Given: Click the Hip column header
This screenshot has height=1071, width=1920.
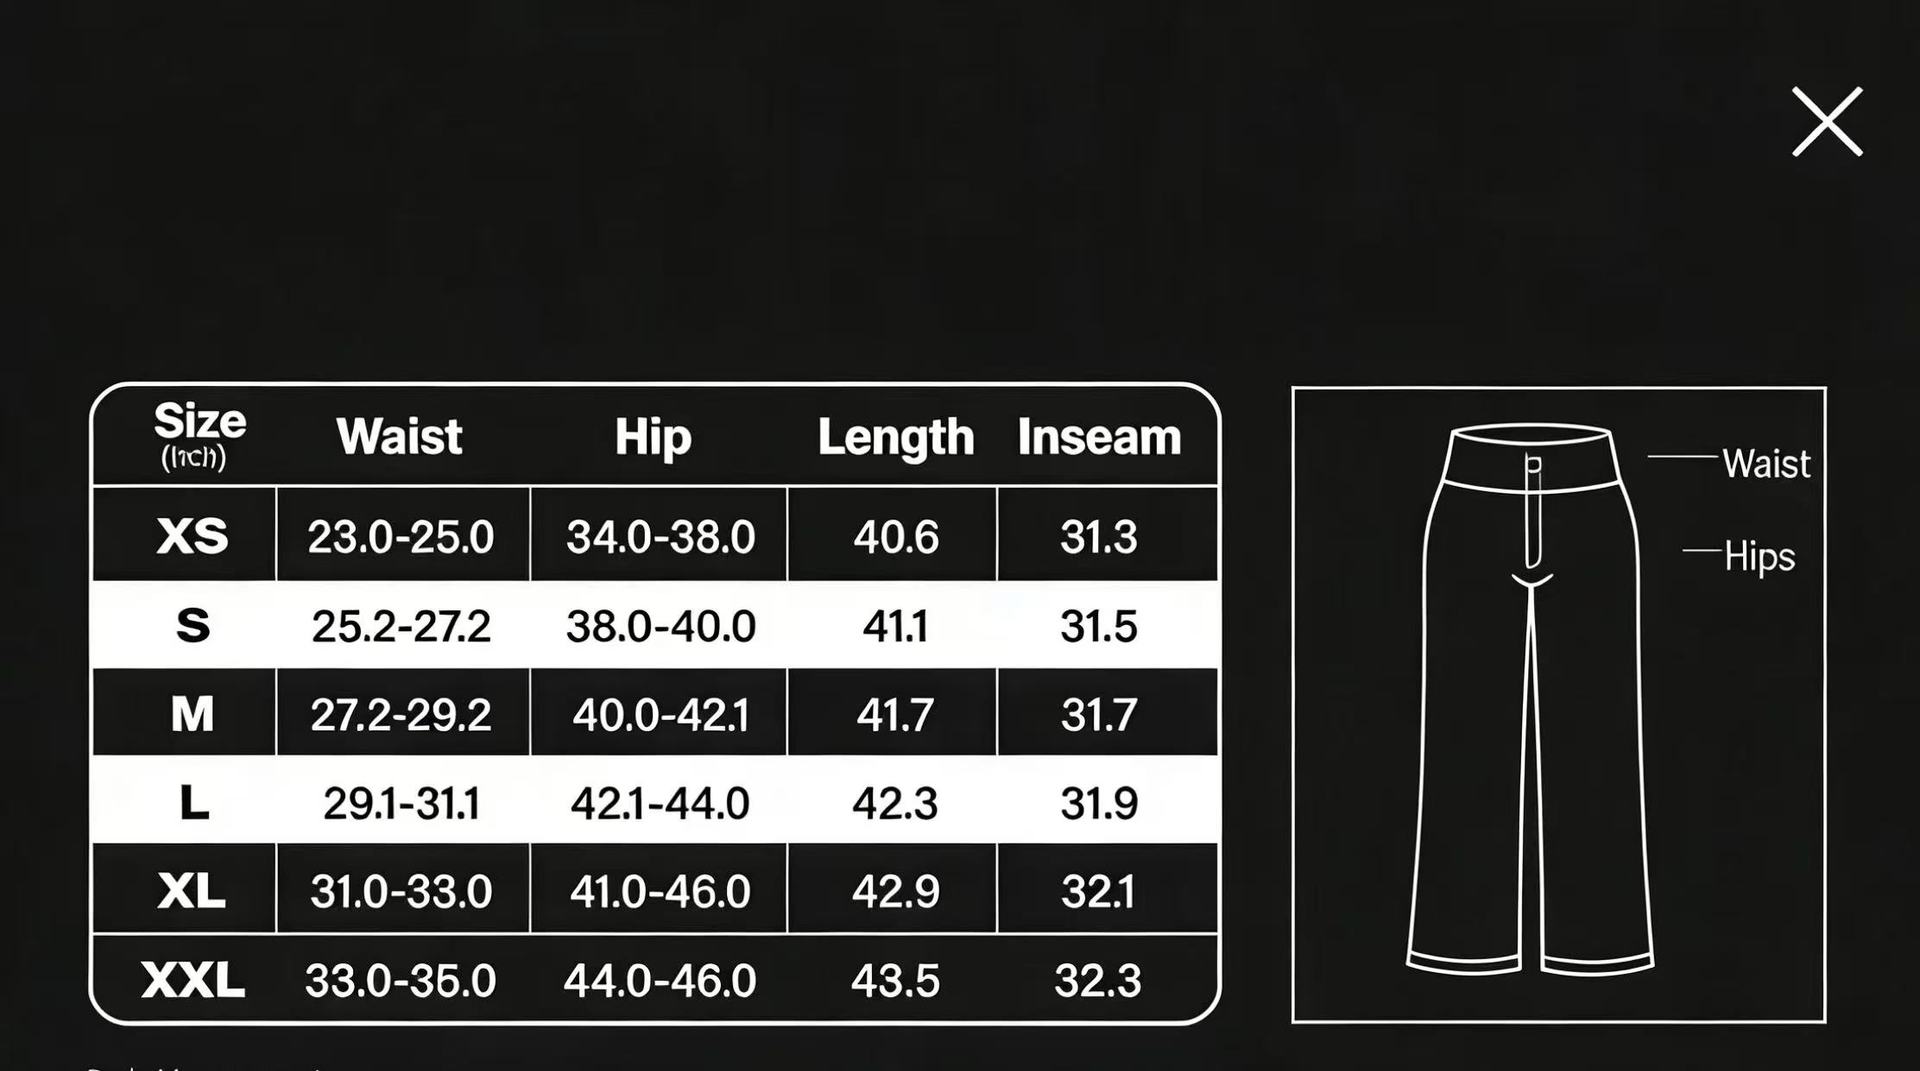Looking at the screenshot, I should 653,437.
